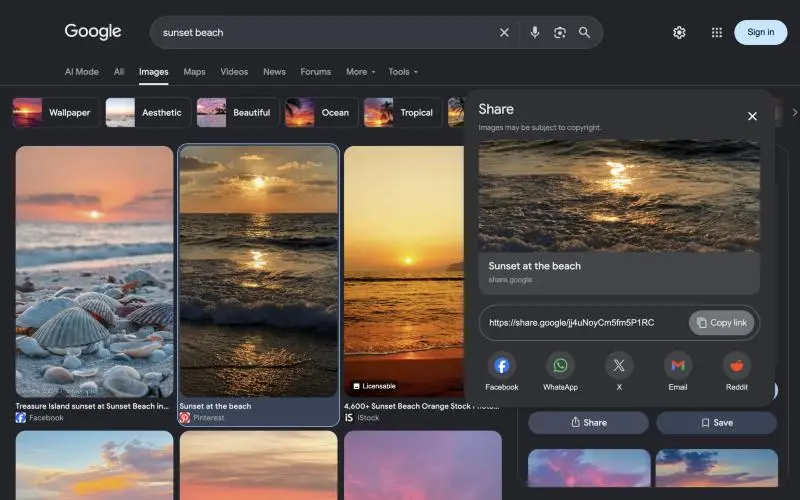Click the Save button
Screen dimensions: 800x500
(716, 422)
